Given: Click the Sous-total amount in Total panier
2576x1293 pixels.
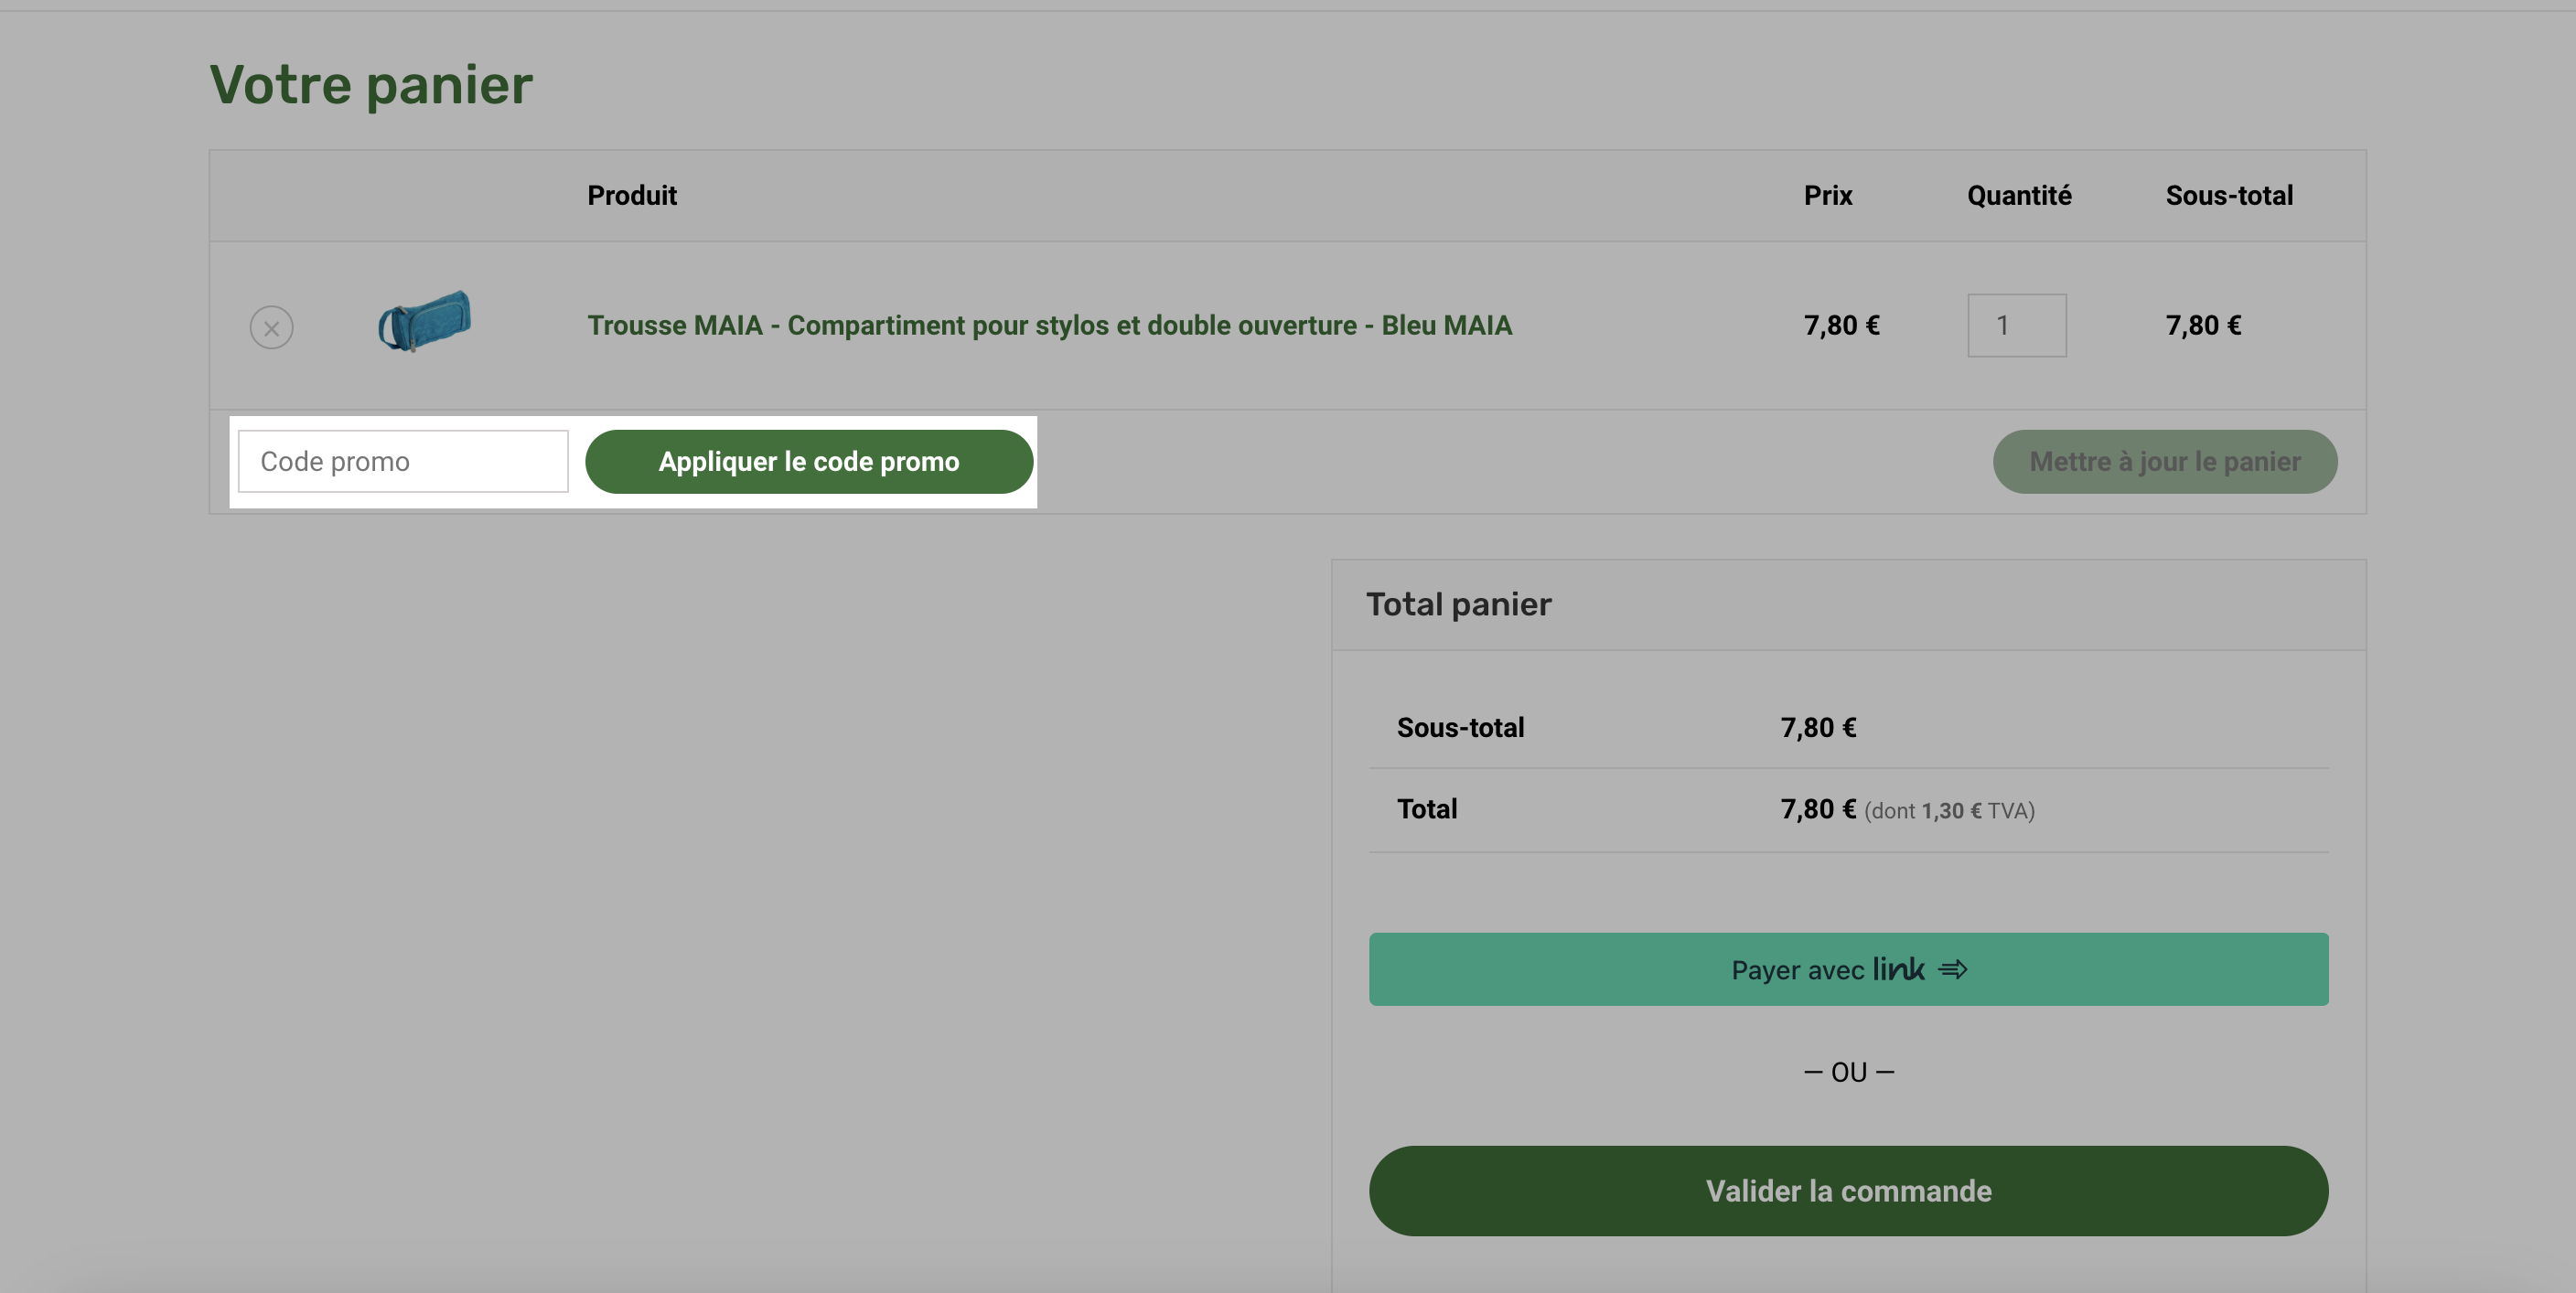Looking at the screenshot, I should (x=1818, y=727).
